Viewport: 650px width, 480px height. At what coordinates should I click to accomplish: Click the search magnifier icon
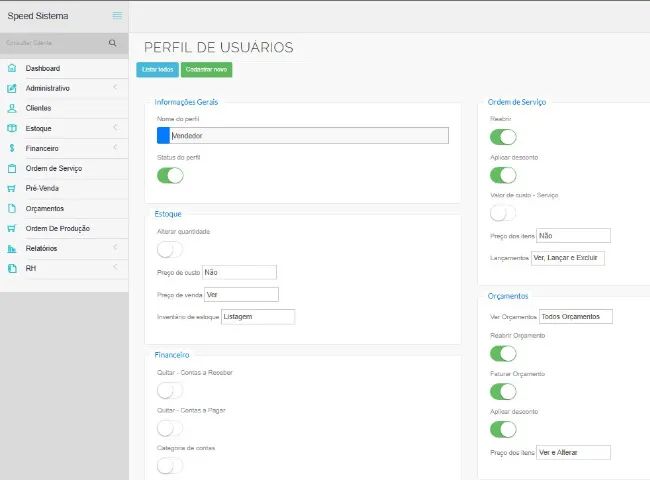tap(112, 44)
